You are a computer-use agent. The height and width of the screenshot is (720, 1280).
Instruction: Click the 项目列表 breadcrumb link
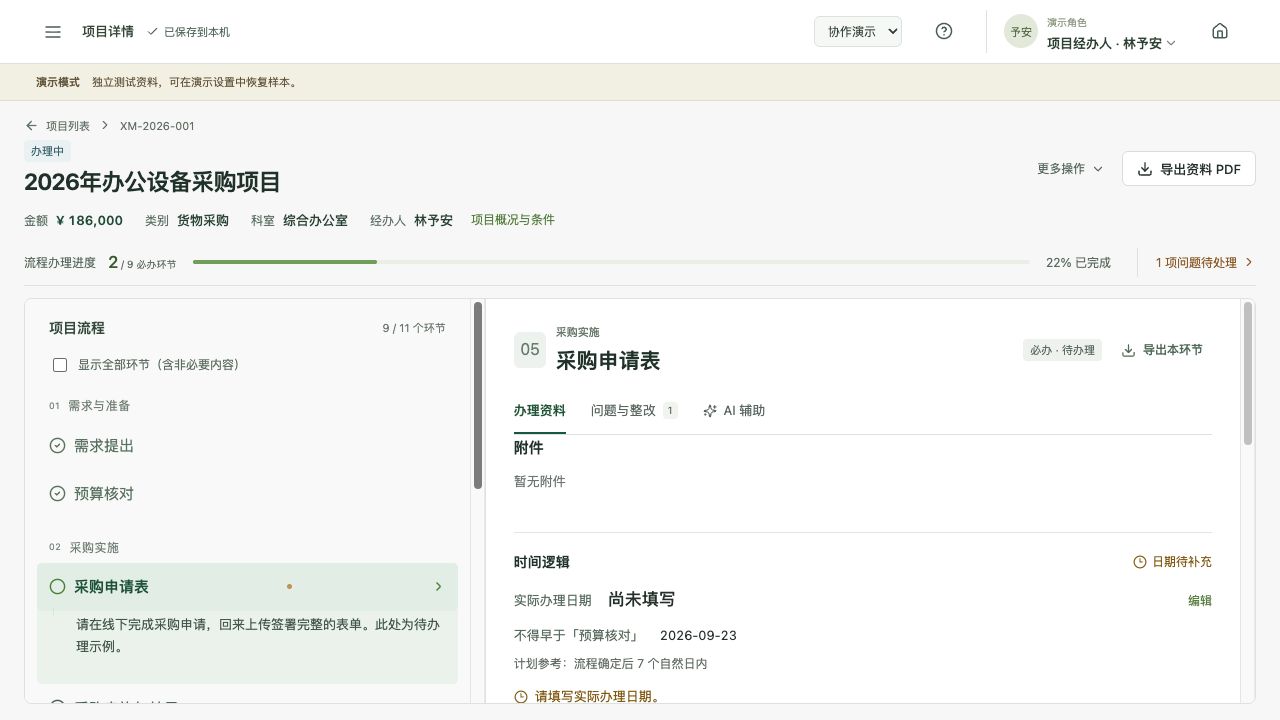tap(68, 126)
